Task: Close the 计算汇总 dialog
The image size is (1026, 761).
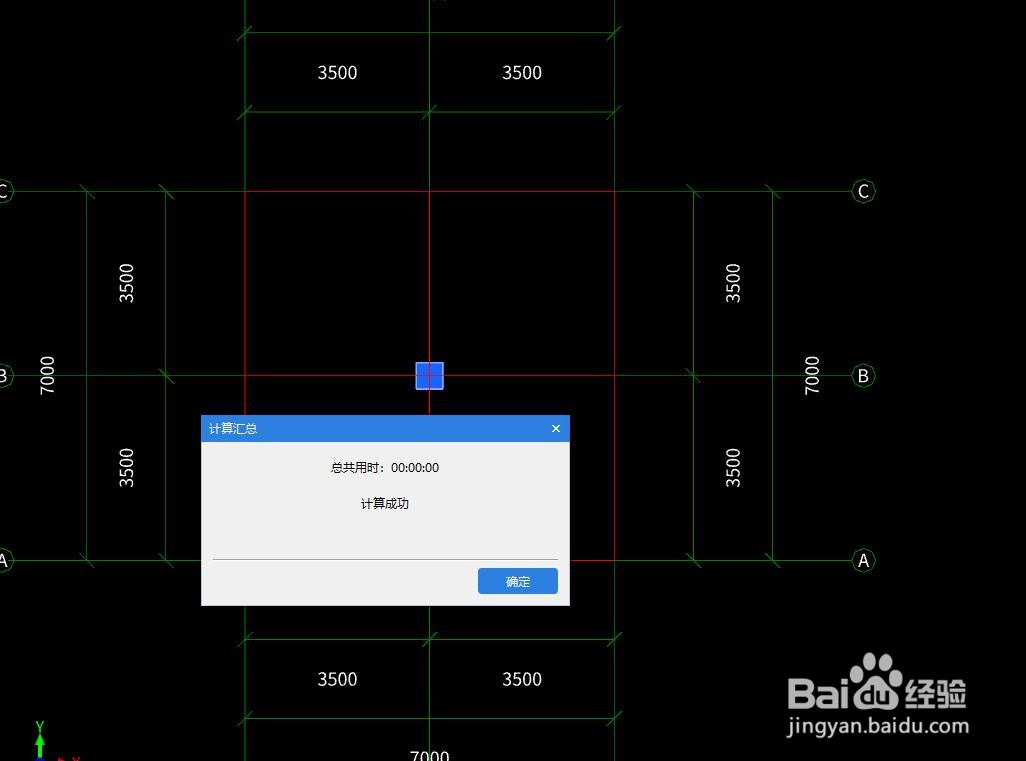Action: 556,429
